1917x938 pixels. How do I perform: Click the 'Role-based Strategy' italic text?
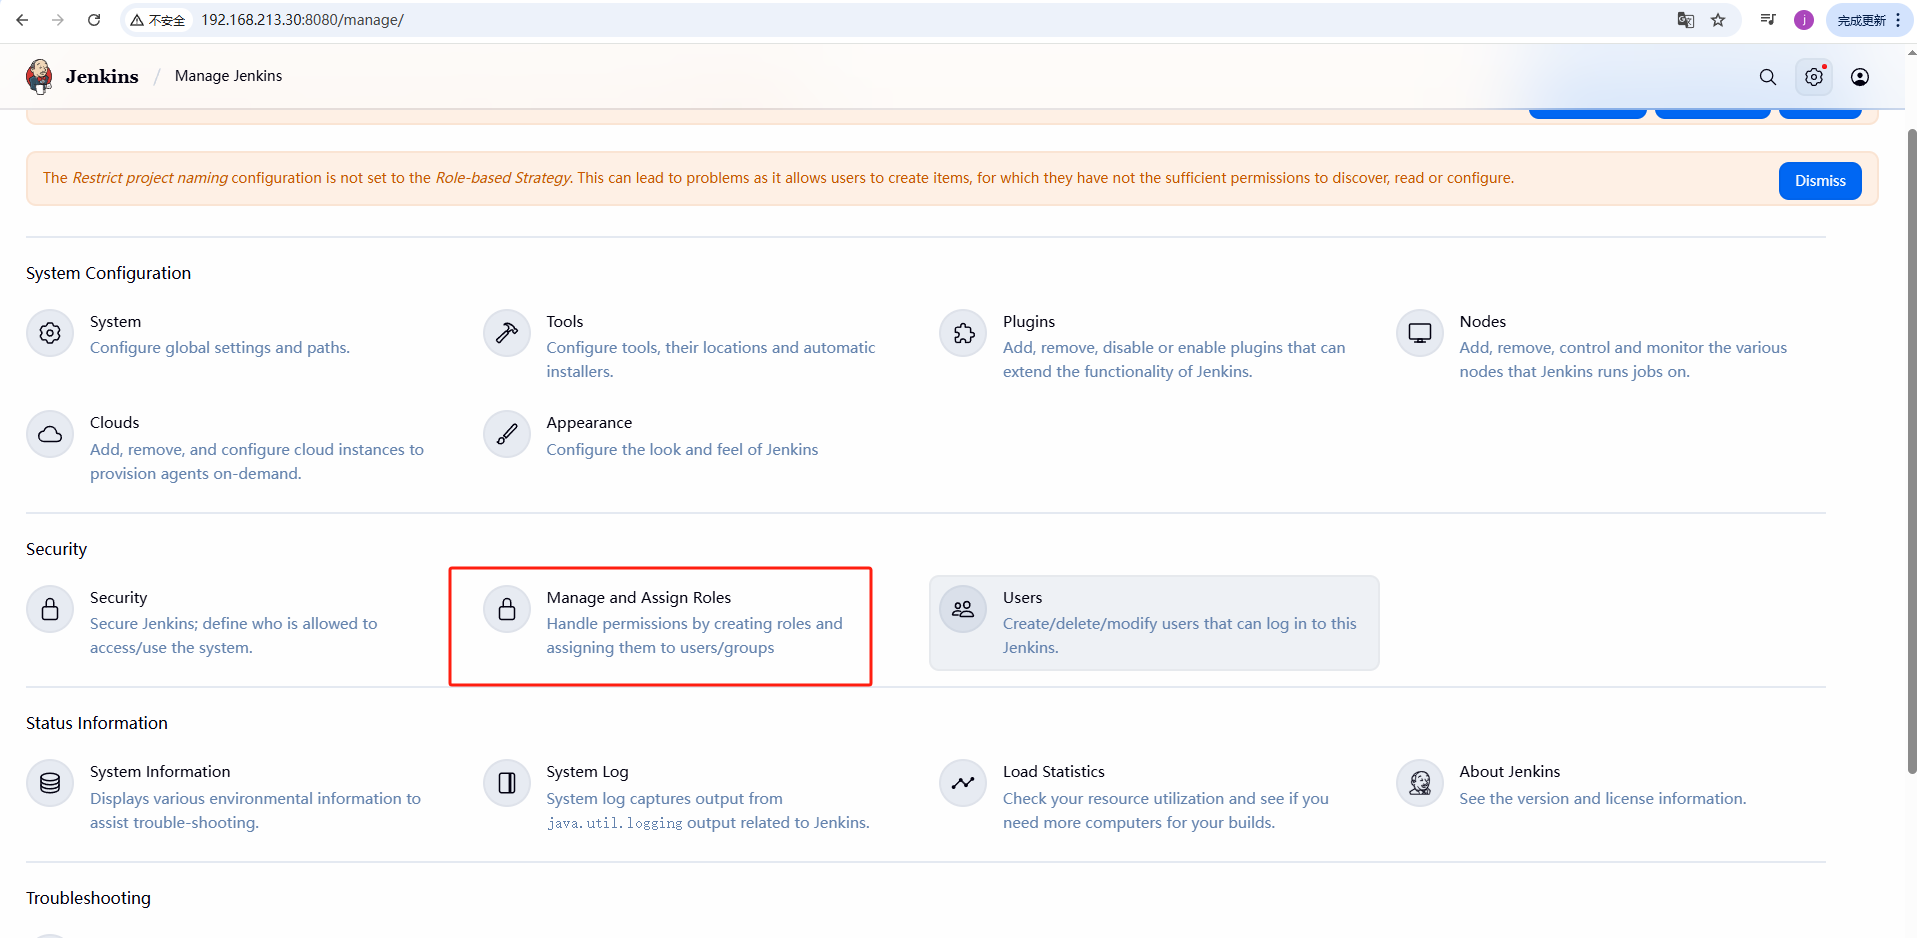503,178
